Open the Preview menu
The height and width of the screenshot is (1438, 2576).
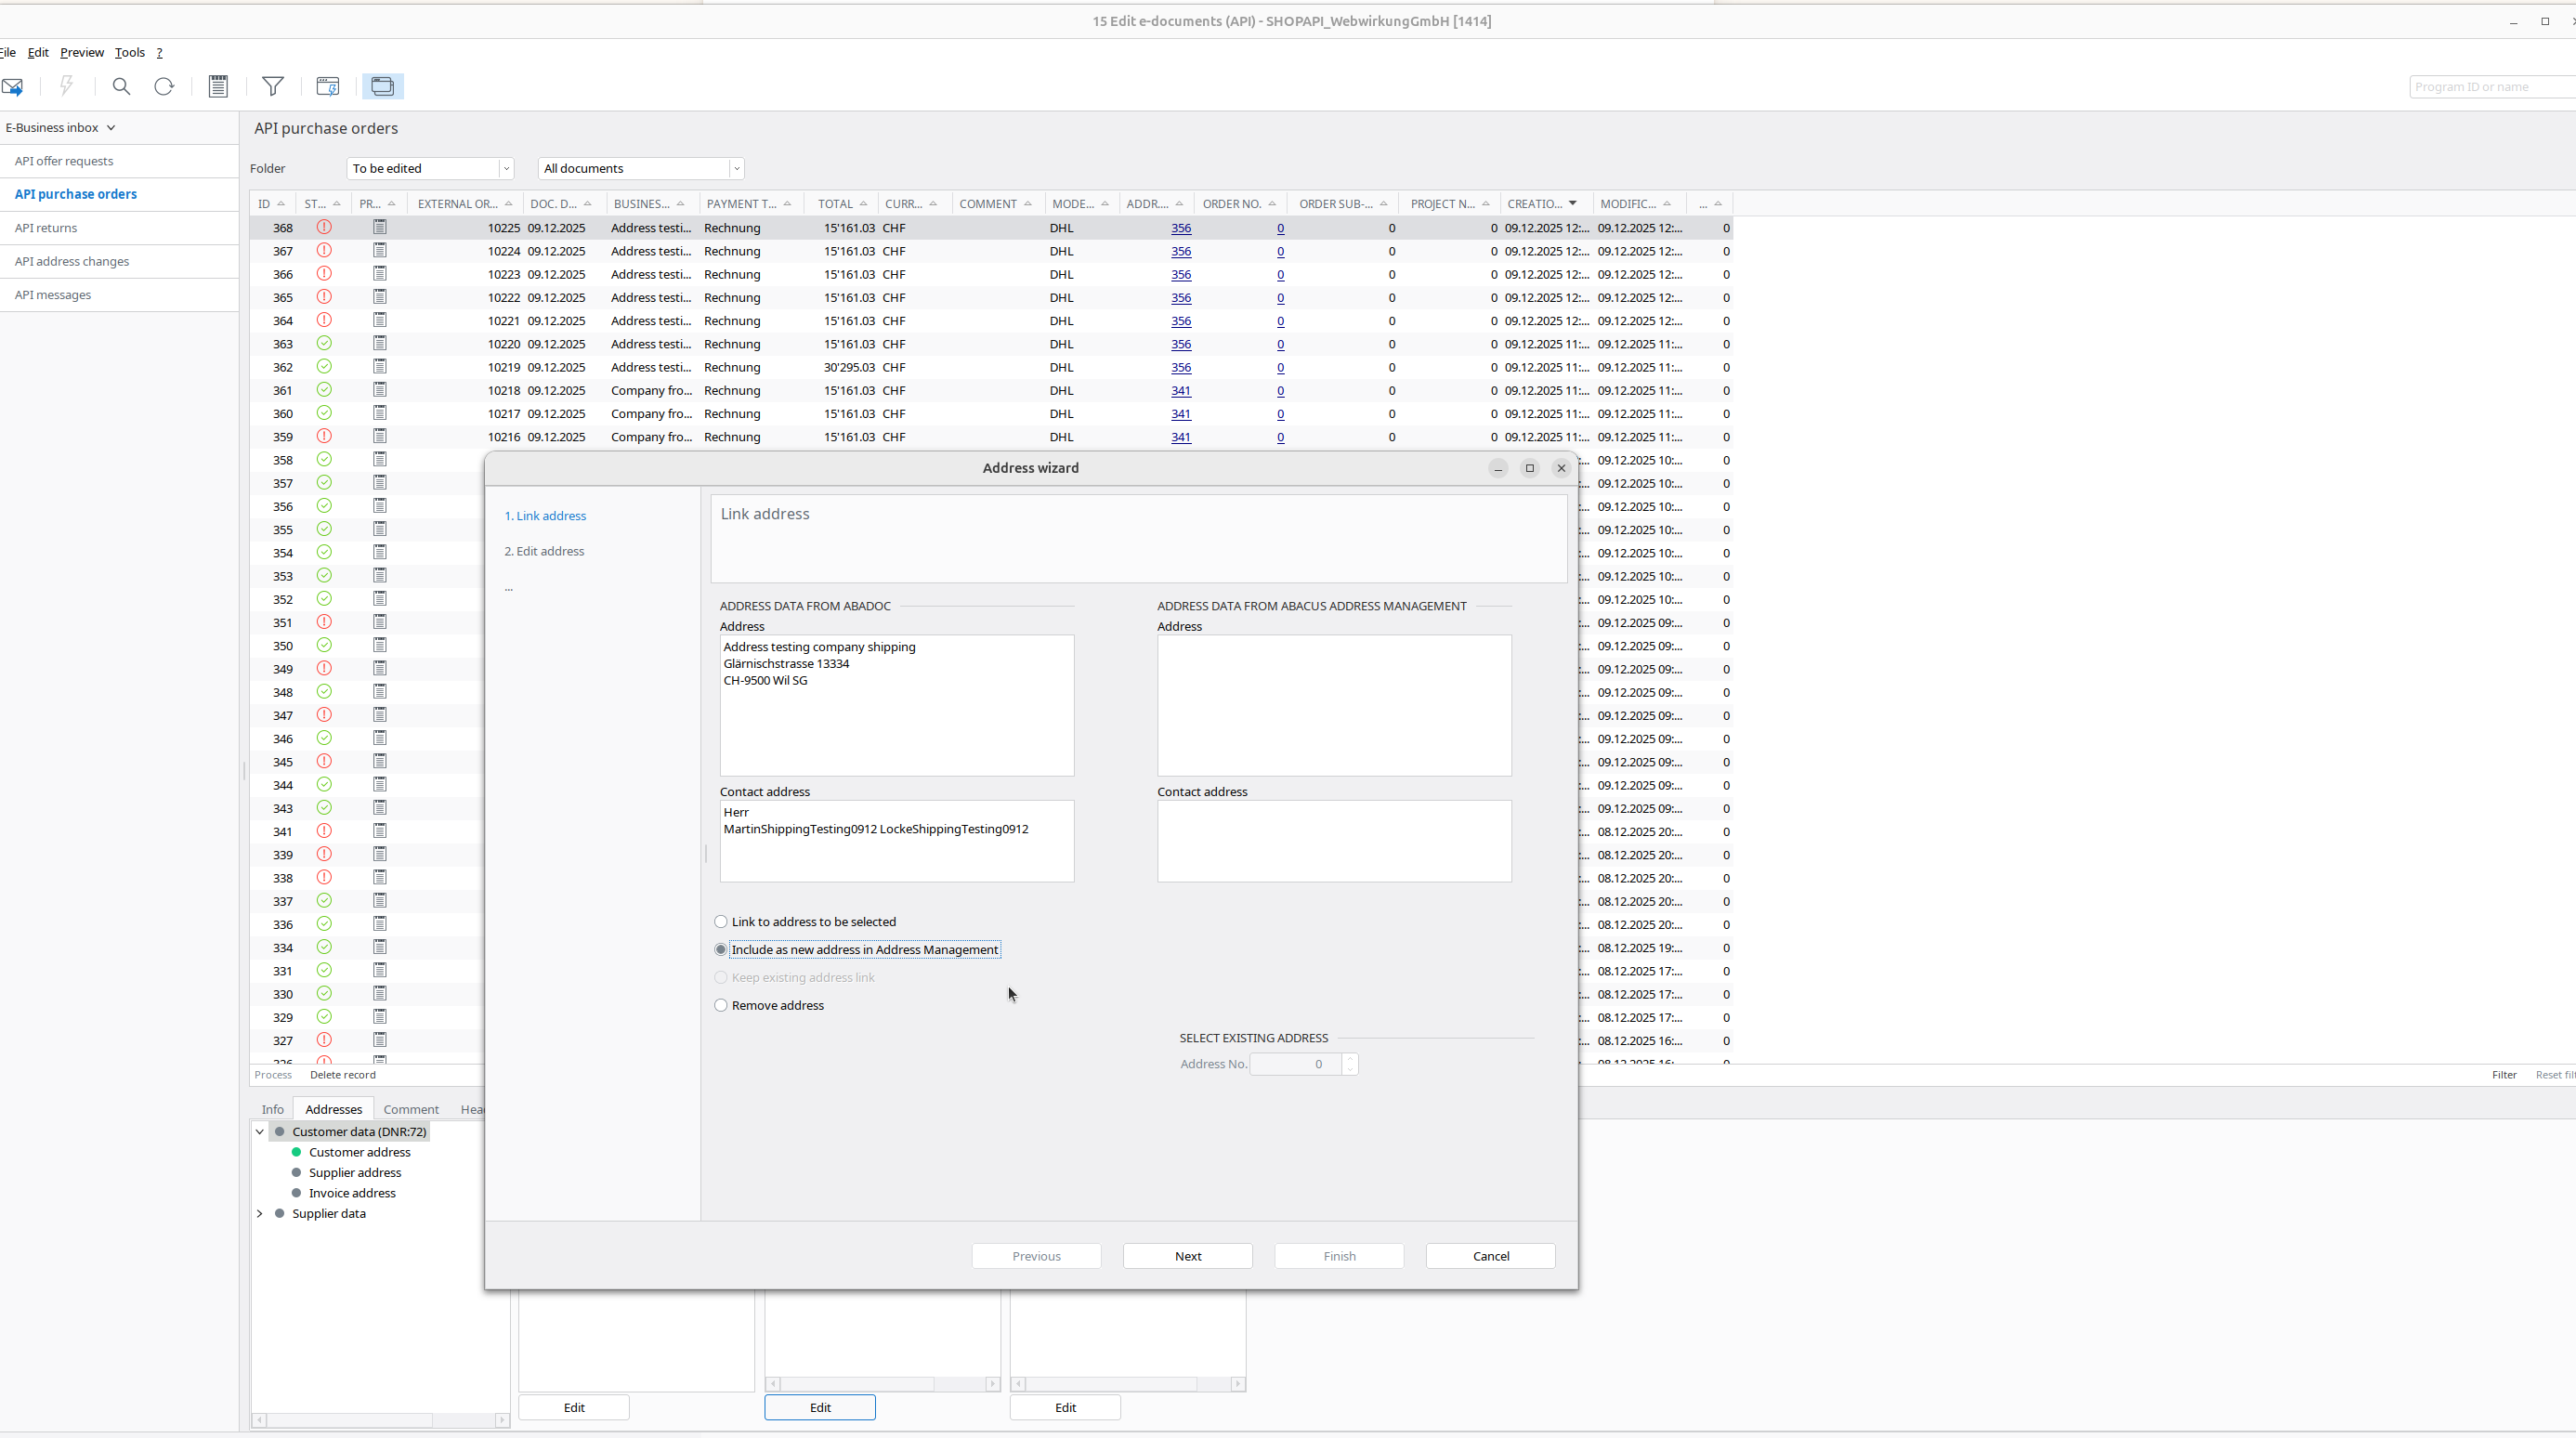81,53
